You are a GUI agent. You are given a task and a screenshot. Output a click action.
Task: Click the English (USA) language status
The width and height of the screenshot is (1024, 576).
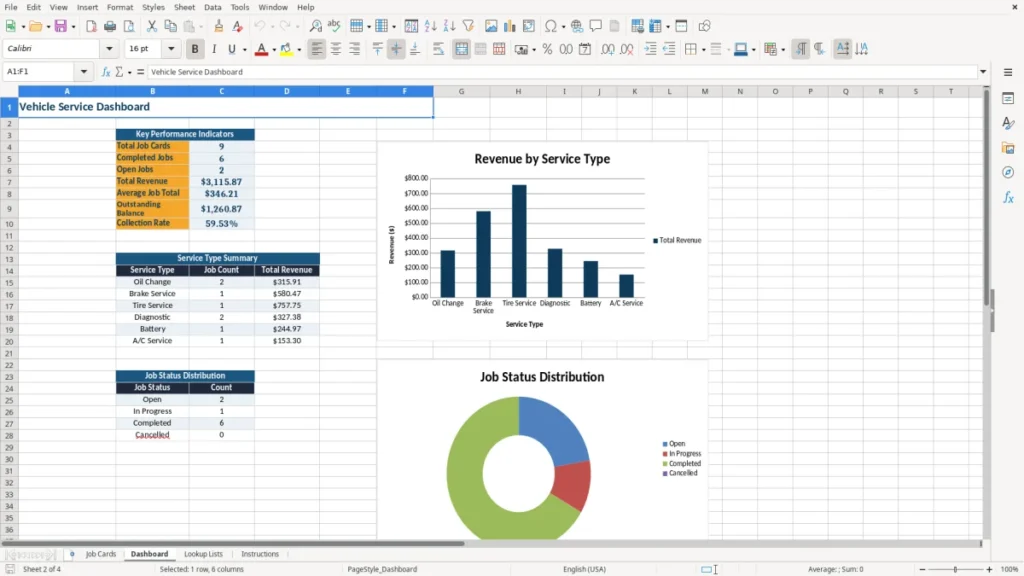[584, 569]
